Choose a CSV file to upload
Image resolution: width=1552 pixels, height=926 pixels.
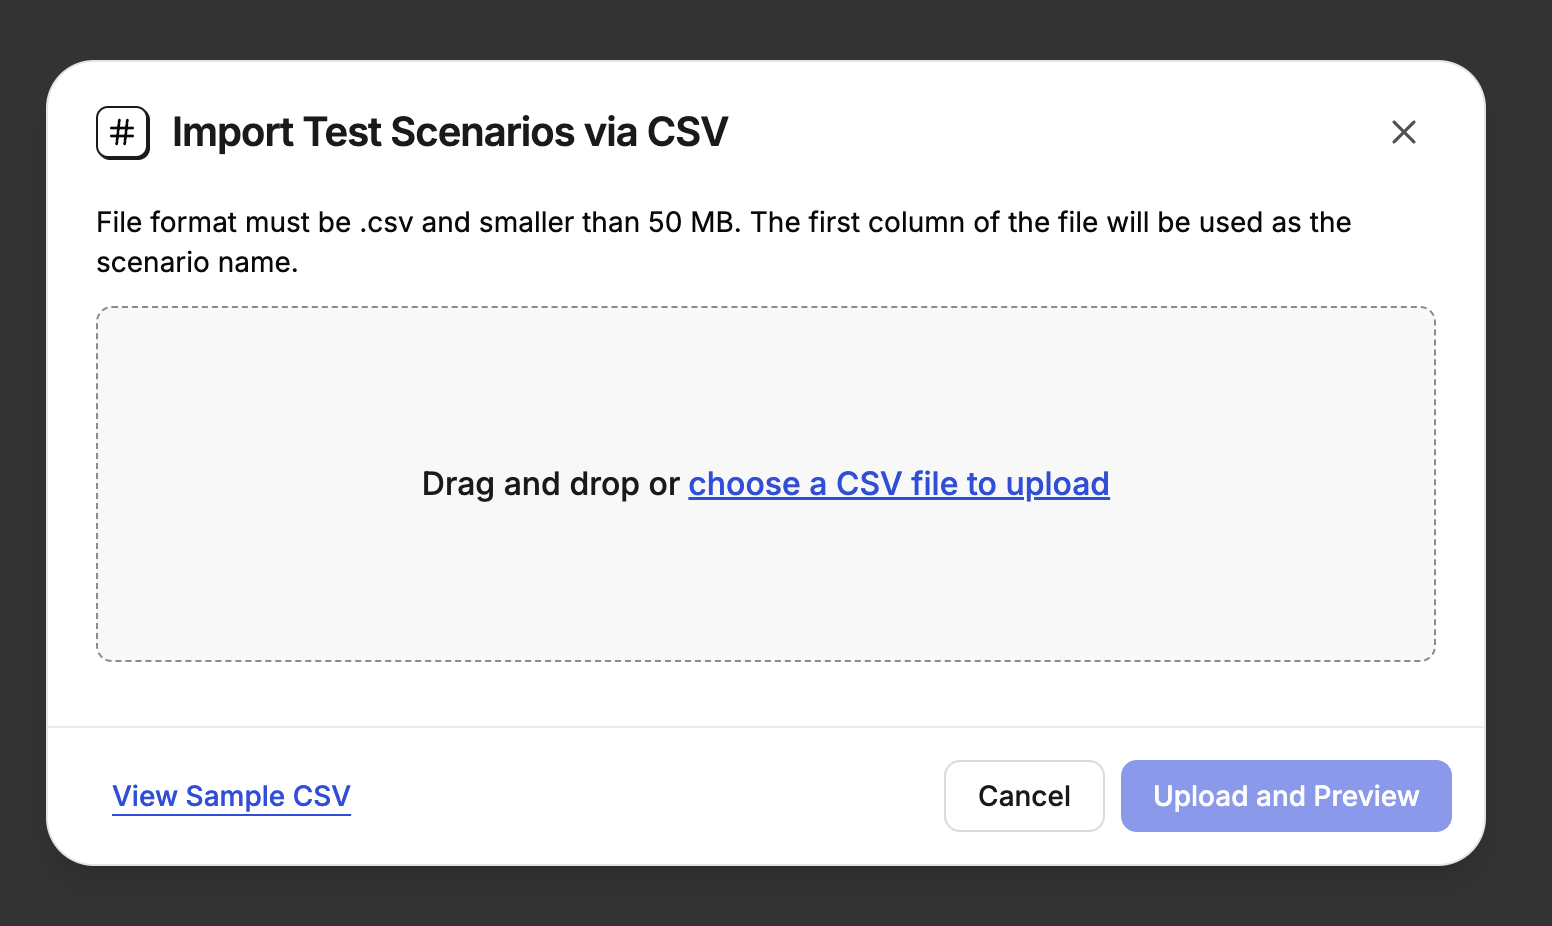tap(899, 484)
